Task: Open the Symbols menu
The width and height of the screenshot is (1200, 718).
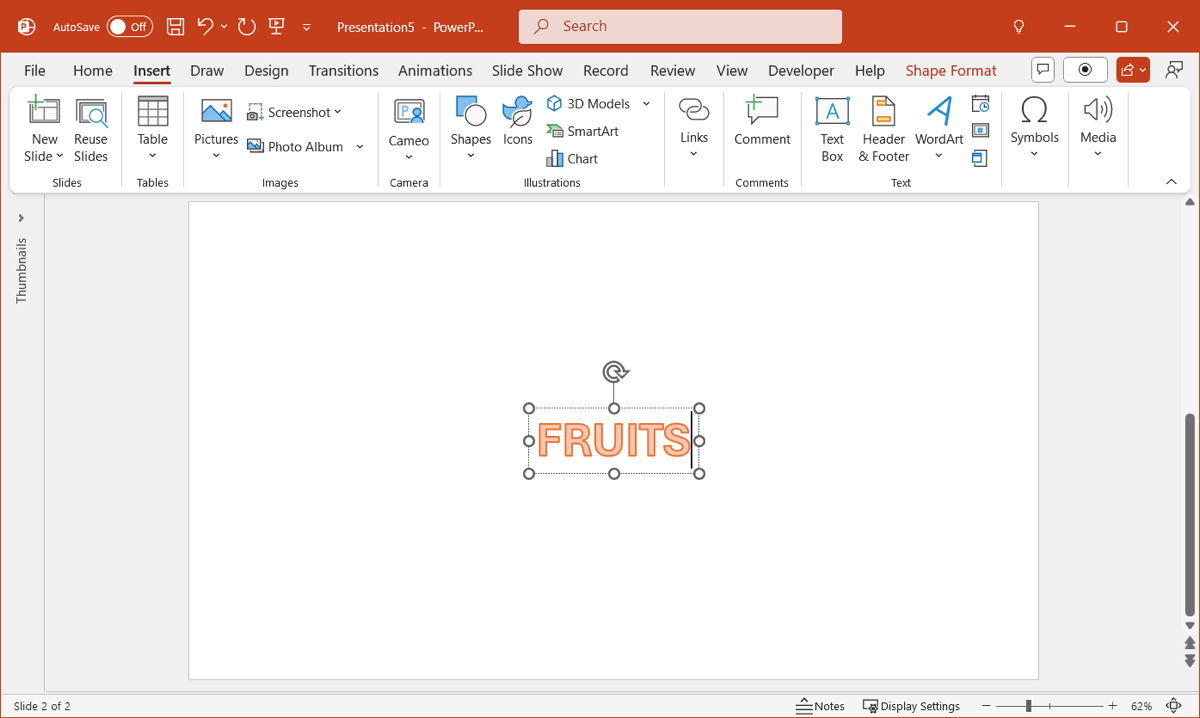Action: [1034, 128]
